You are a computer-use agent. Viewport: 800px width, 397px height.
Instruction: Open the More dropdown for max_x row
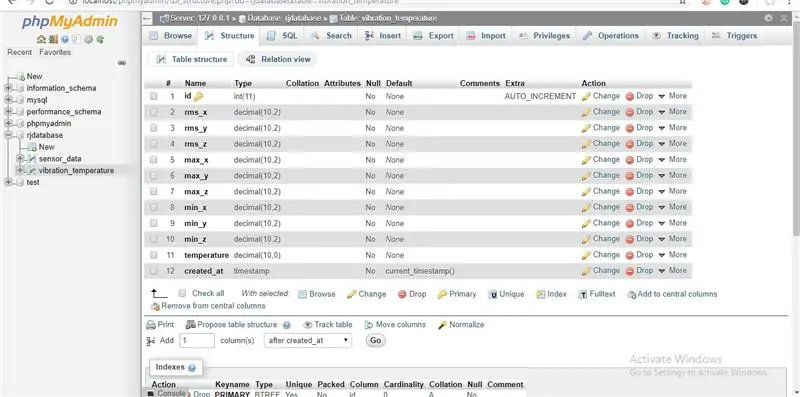672,160
